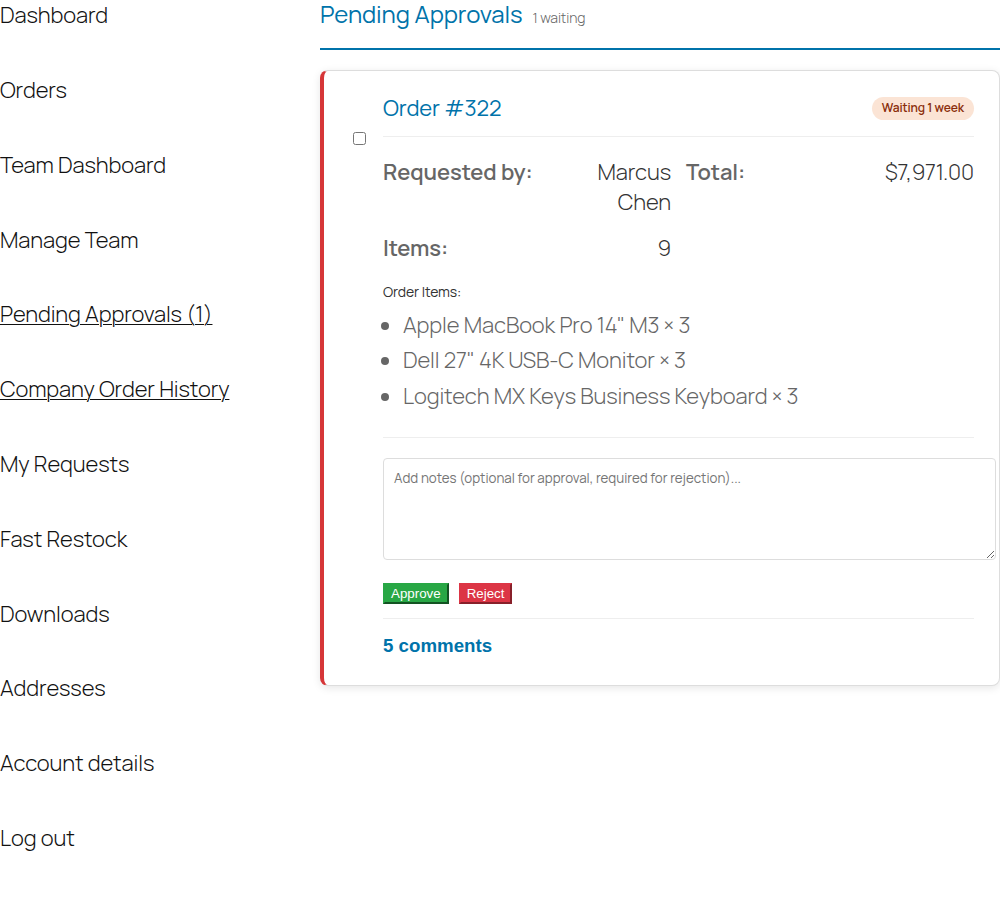Click requester name Marcus Chen
1000x919 pixels.
click(634, 187)
